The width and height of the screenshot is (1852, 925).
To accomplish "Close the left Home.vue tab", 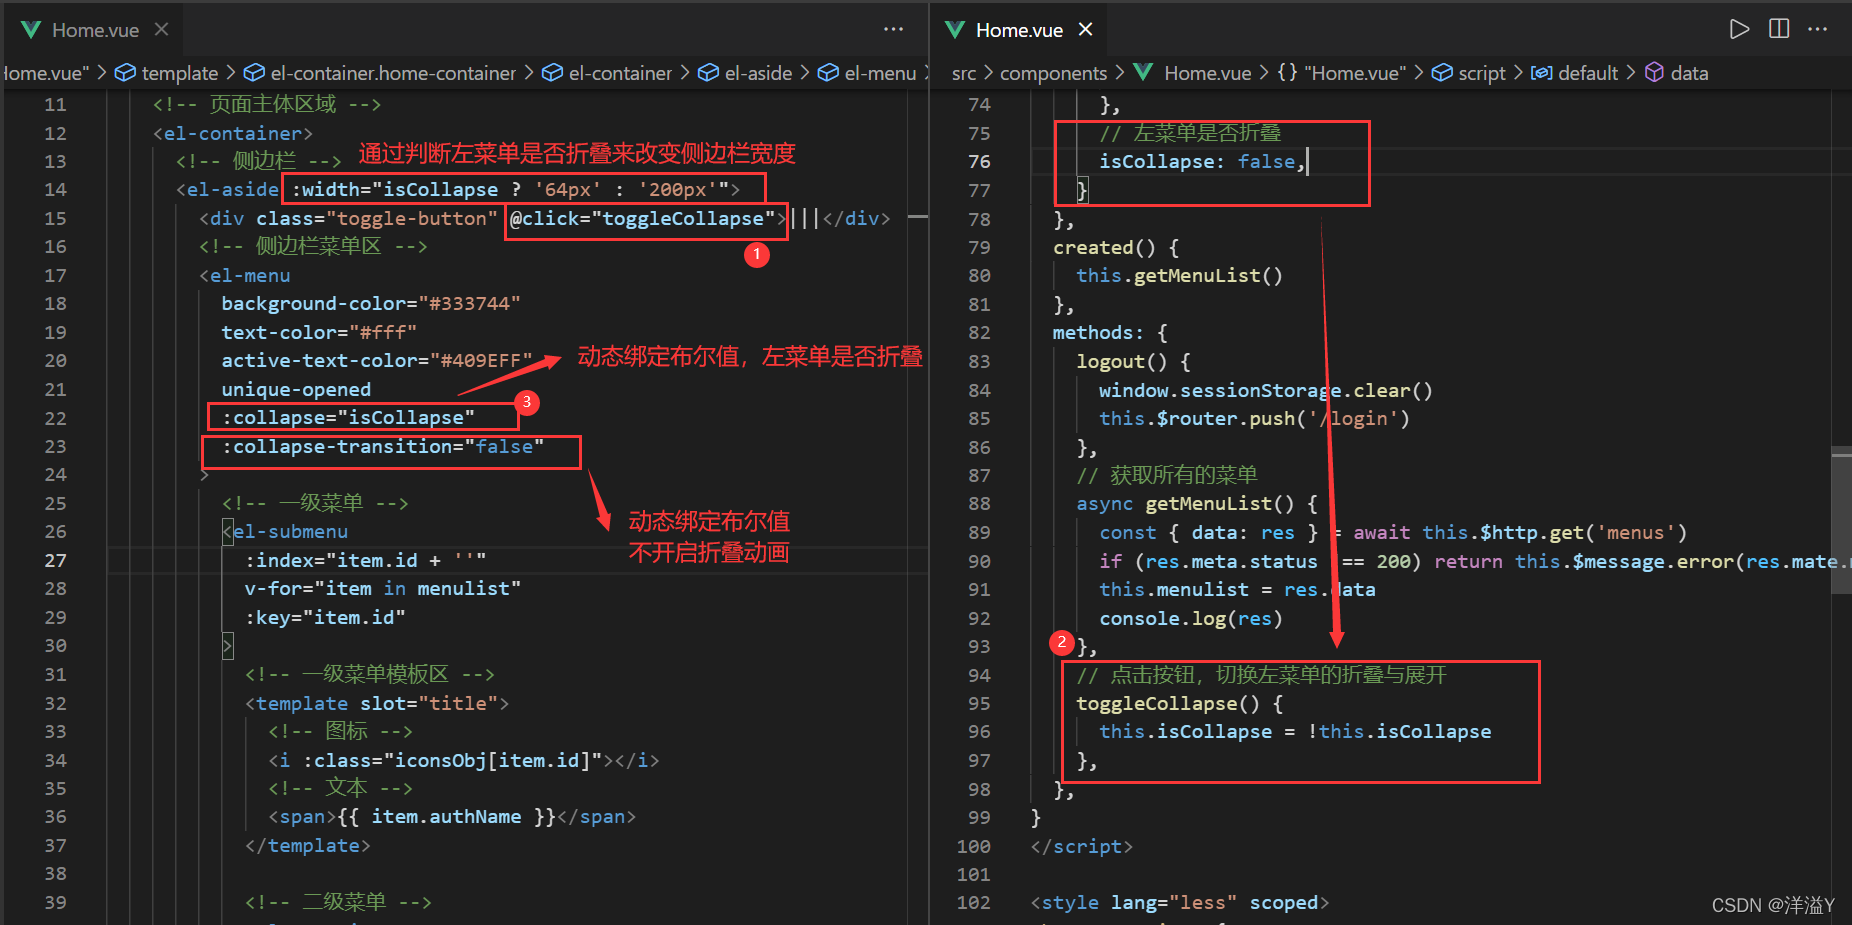I will 161,30.
